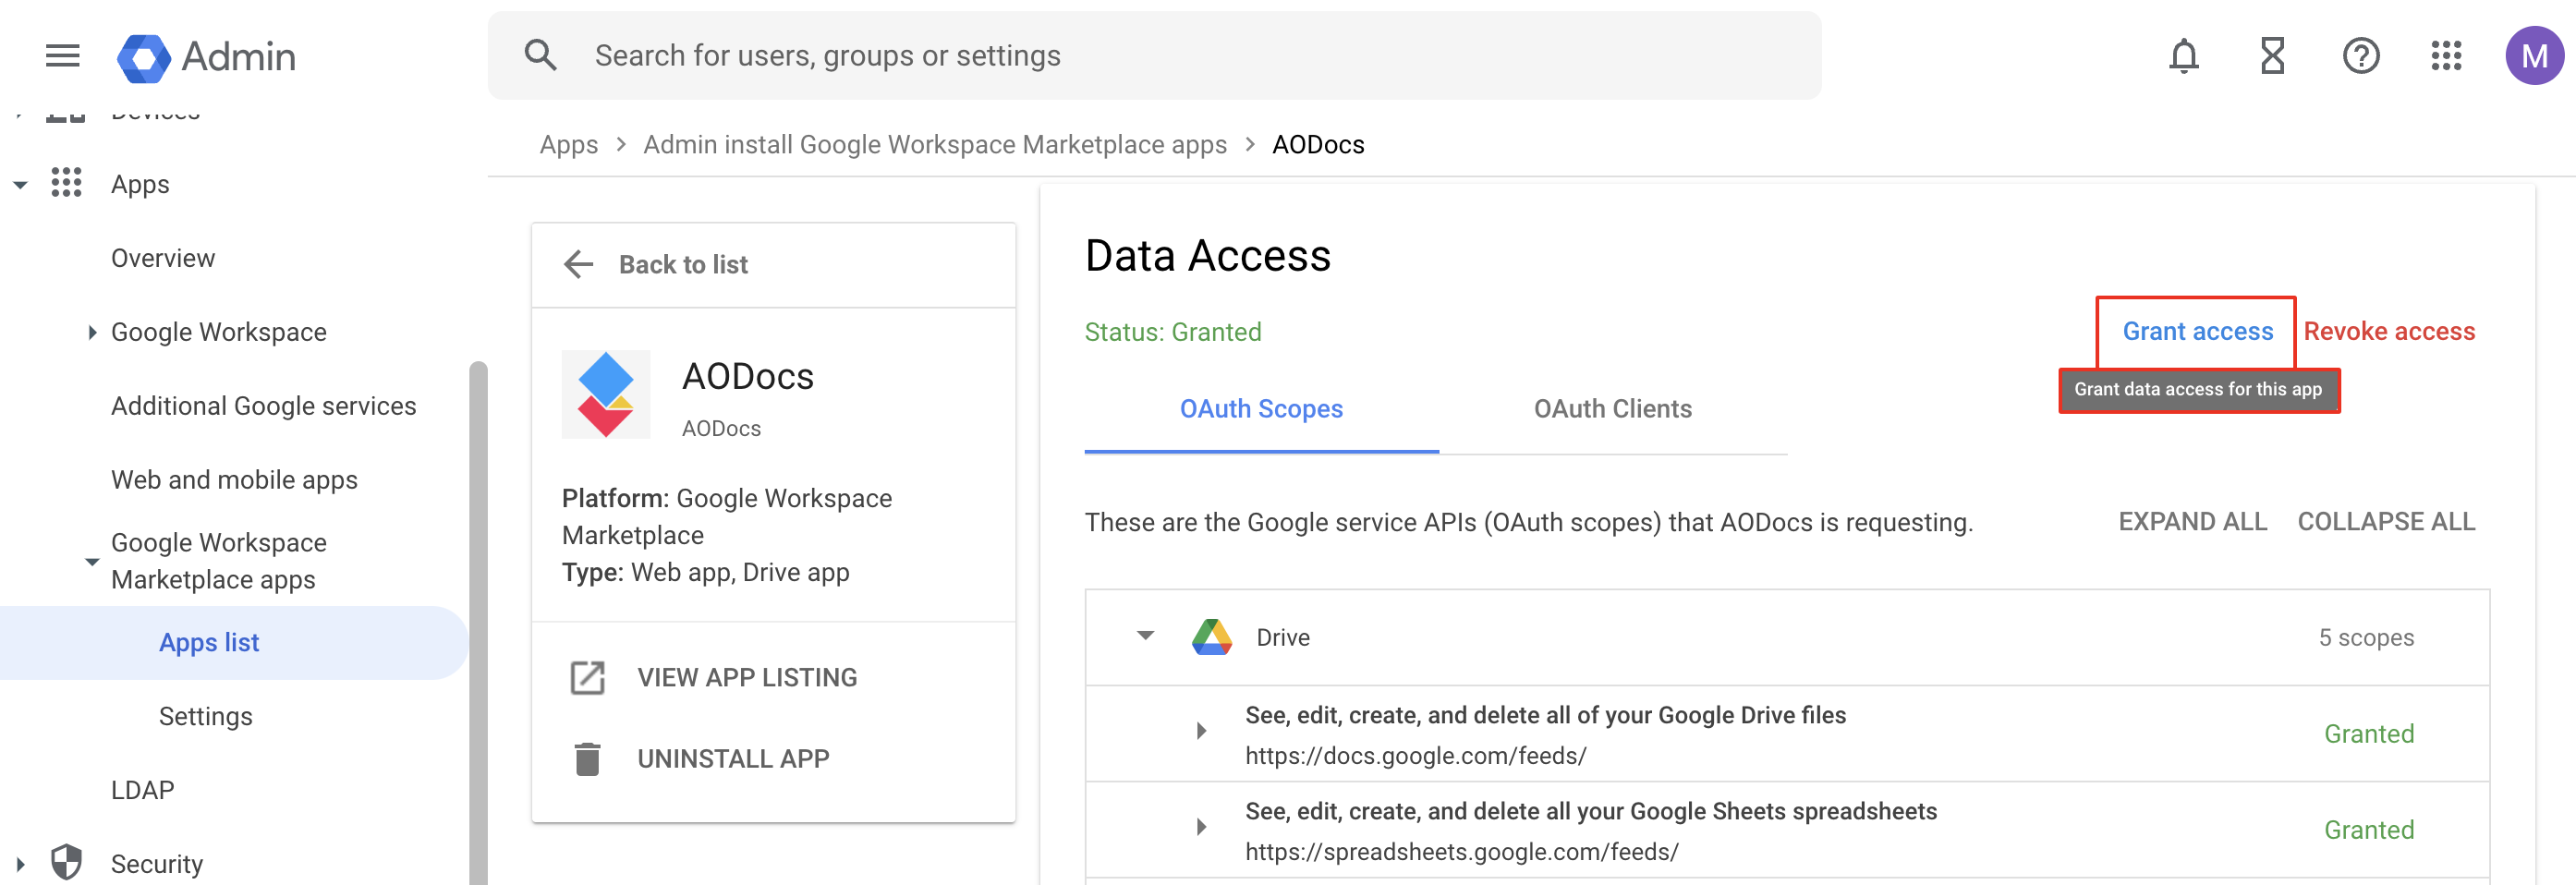Open notifications bell
The image size is (2576, 885).
2183,56
